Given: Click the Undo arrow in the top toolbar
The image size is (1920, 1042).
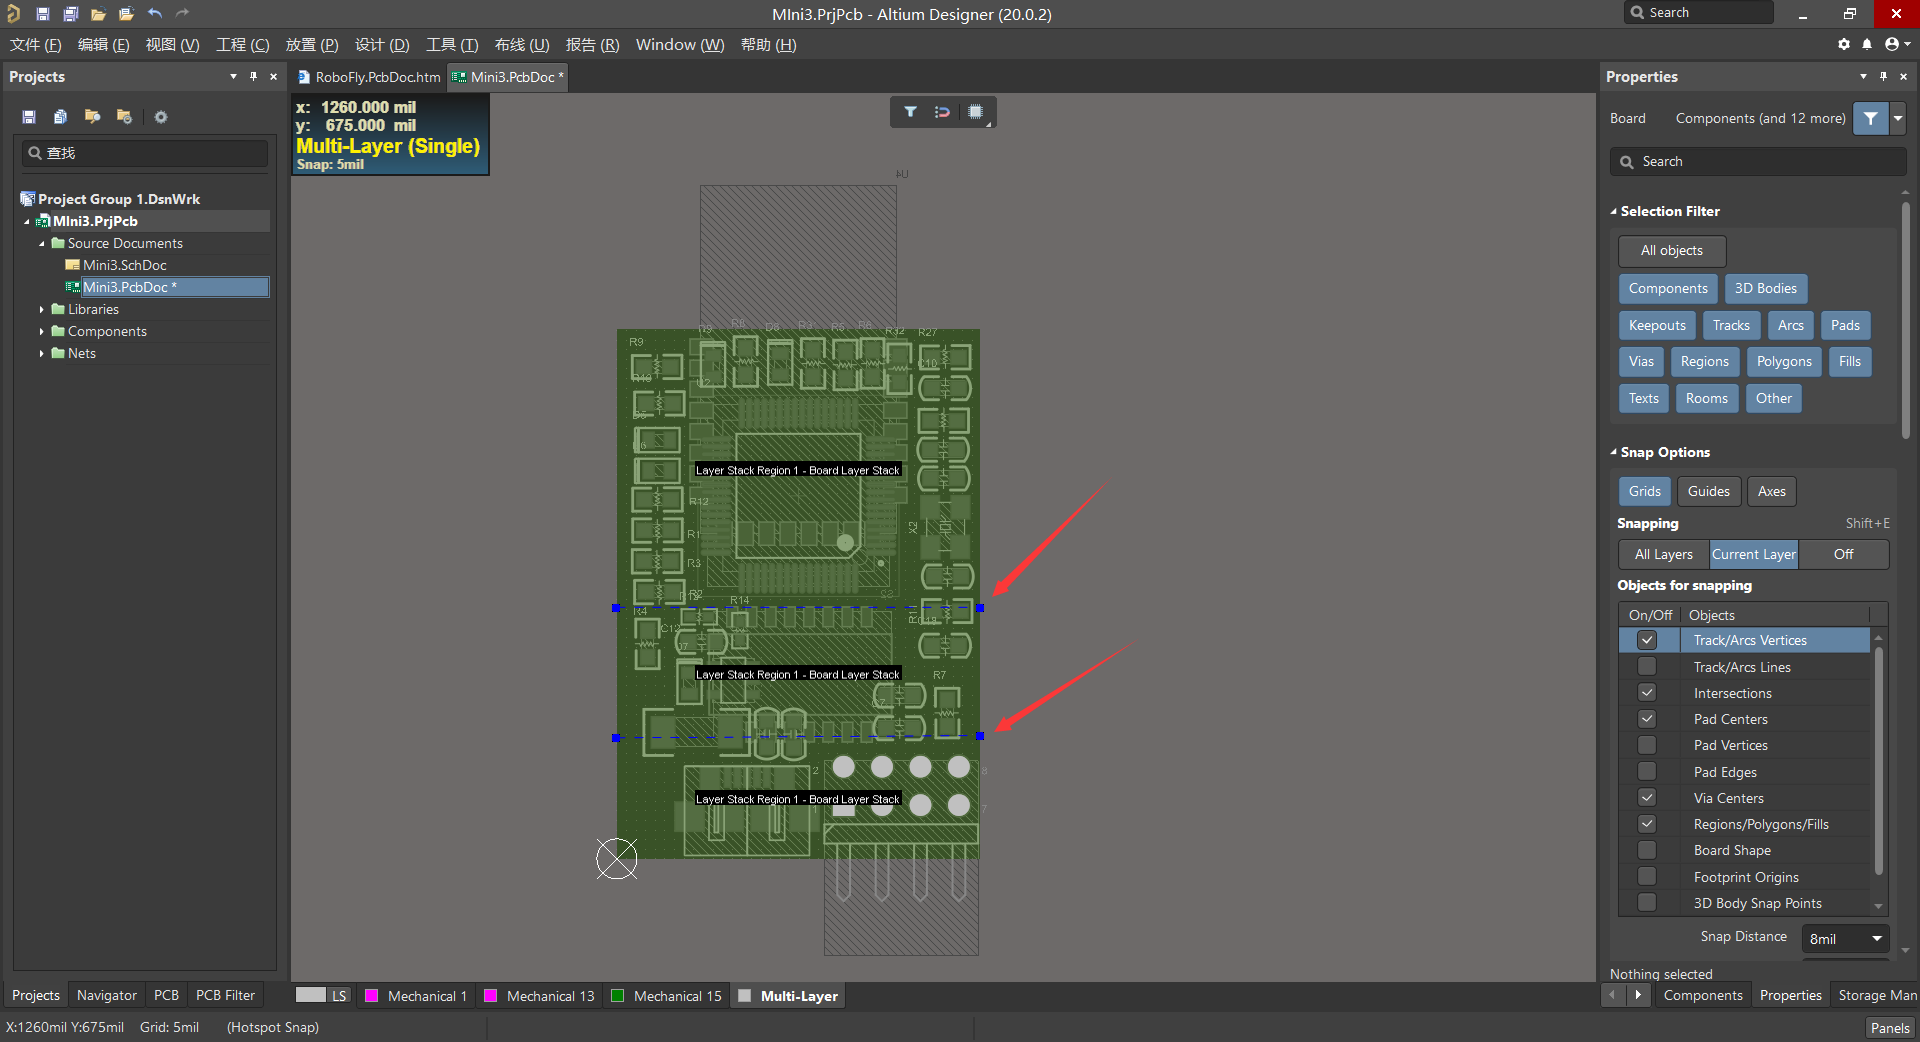Looking at the screenshot, I should click(154, 13).
